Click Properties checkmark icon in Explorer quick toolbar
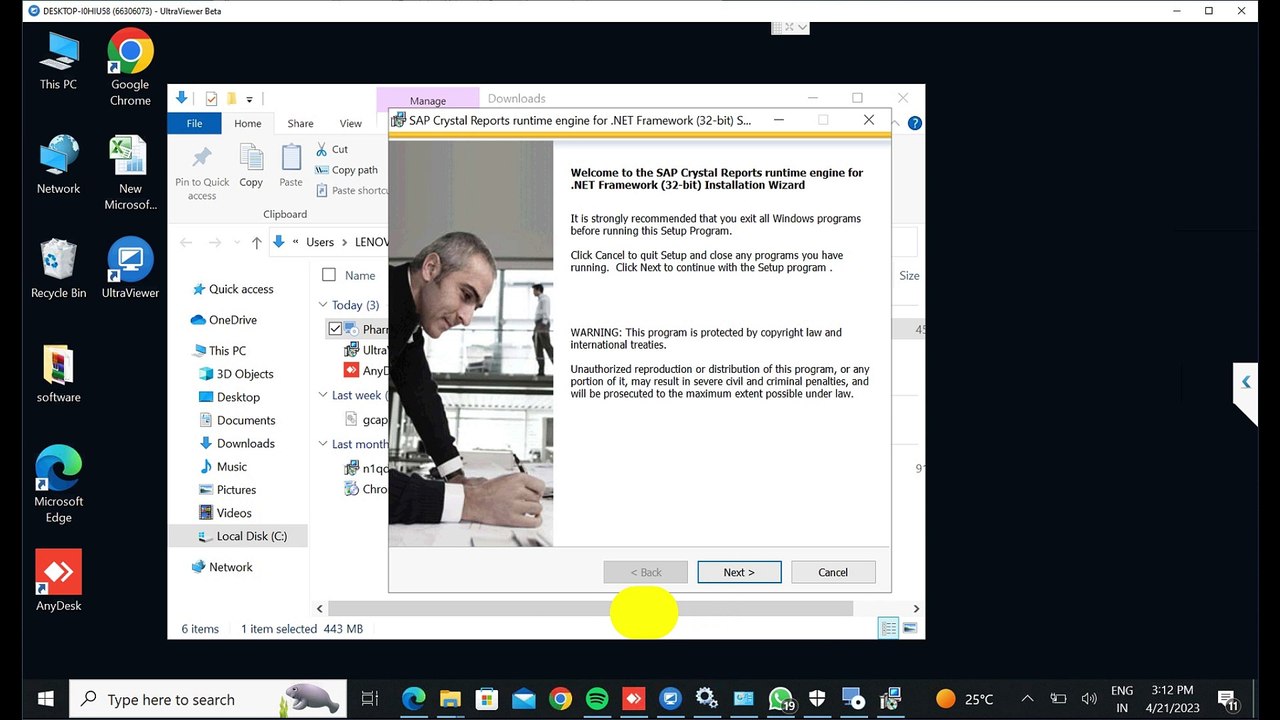The height and width of the screenshot is (720, 1280). [211, 98]
